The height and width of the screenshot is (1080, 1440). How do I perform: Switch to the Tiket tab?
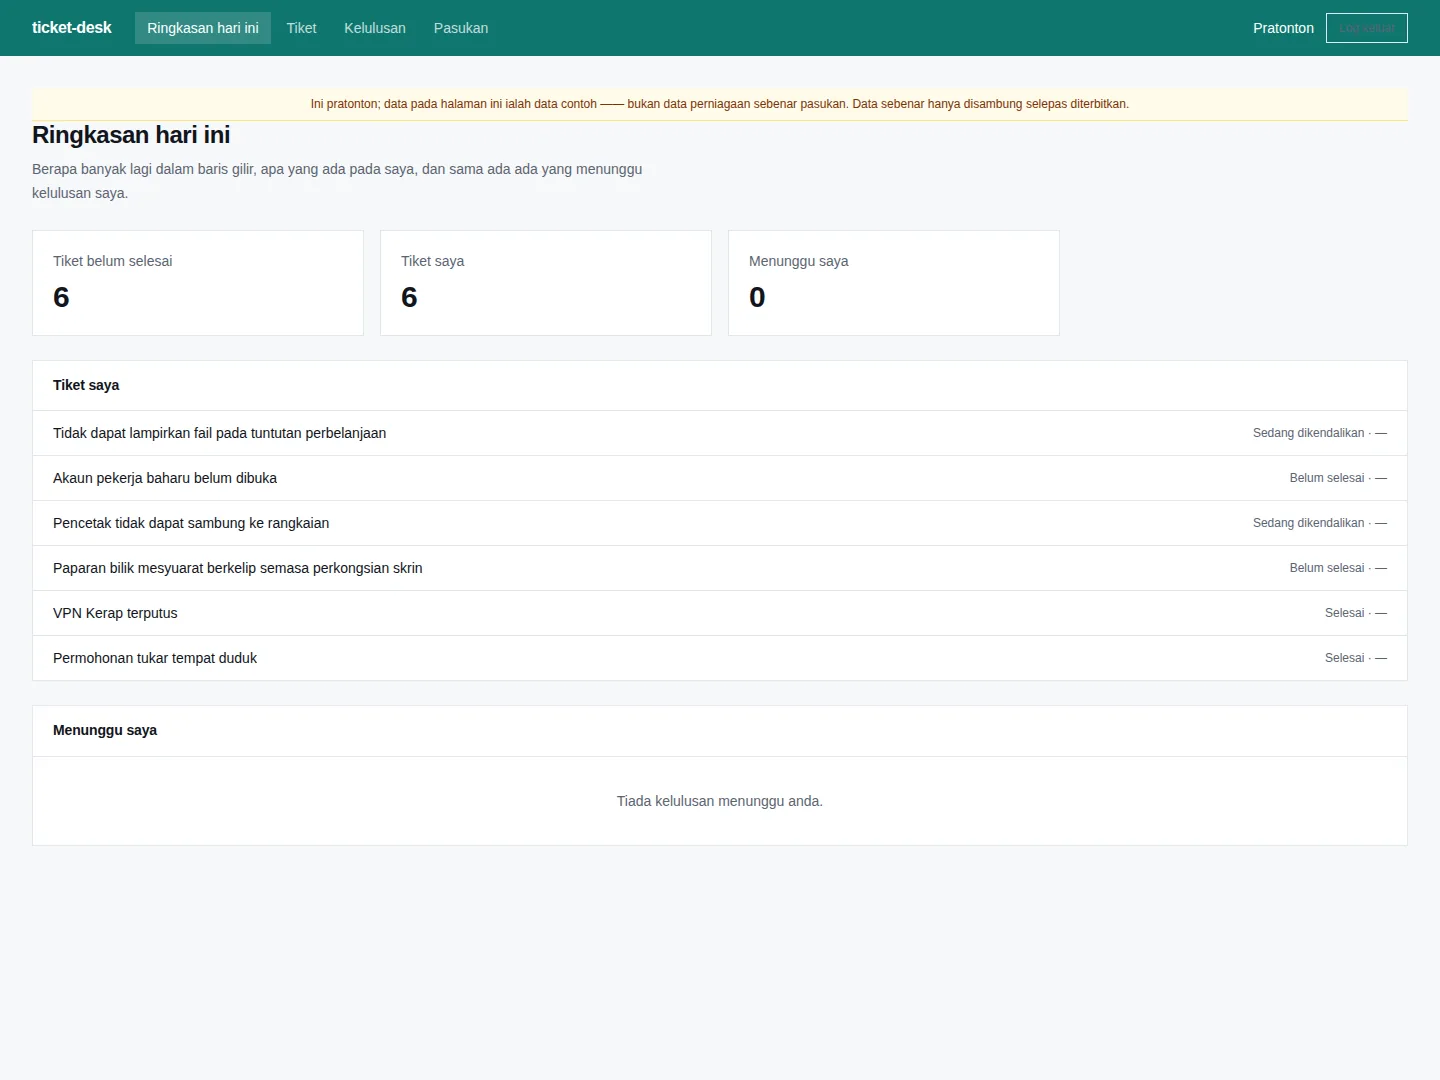pos(301,28)
